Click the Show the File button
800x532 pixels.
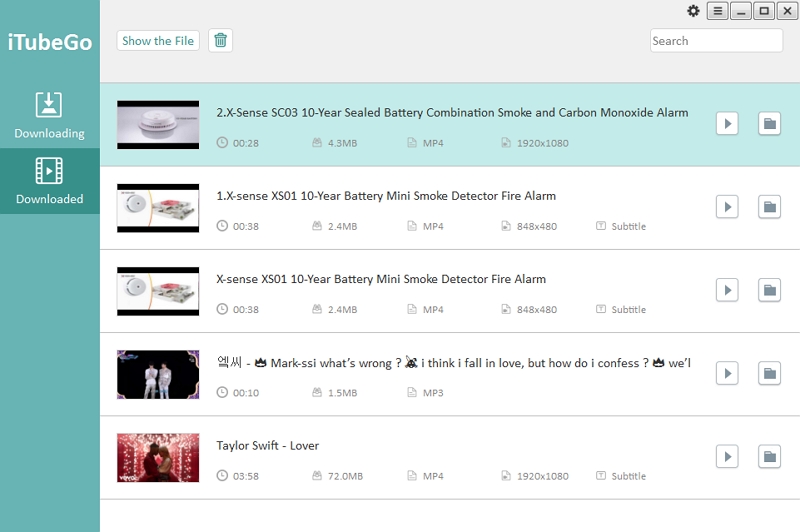pyautogui.click(x=158, y=41)
